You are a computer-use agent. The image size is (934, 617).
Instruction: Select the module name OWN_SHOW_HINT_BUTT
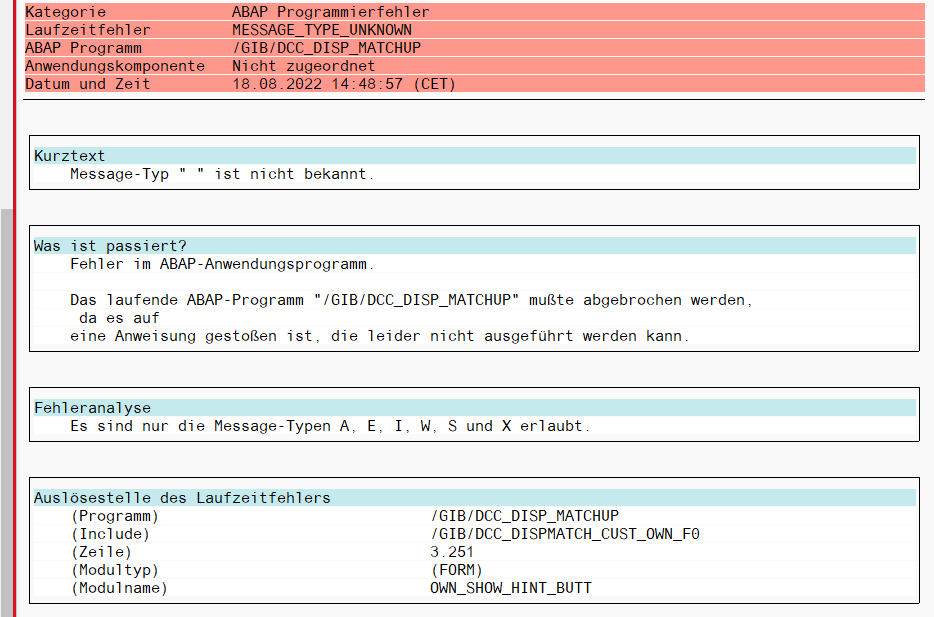click(510, 588)
